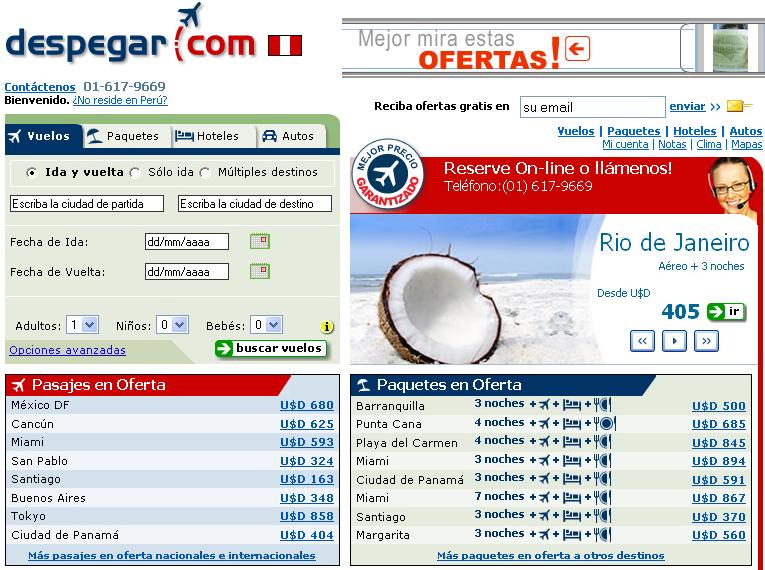Click the U$D 404 Ciudad de Panamá flight price

click(307, 535)
